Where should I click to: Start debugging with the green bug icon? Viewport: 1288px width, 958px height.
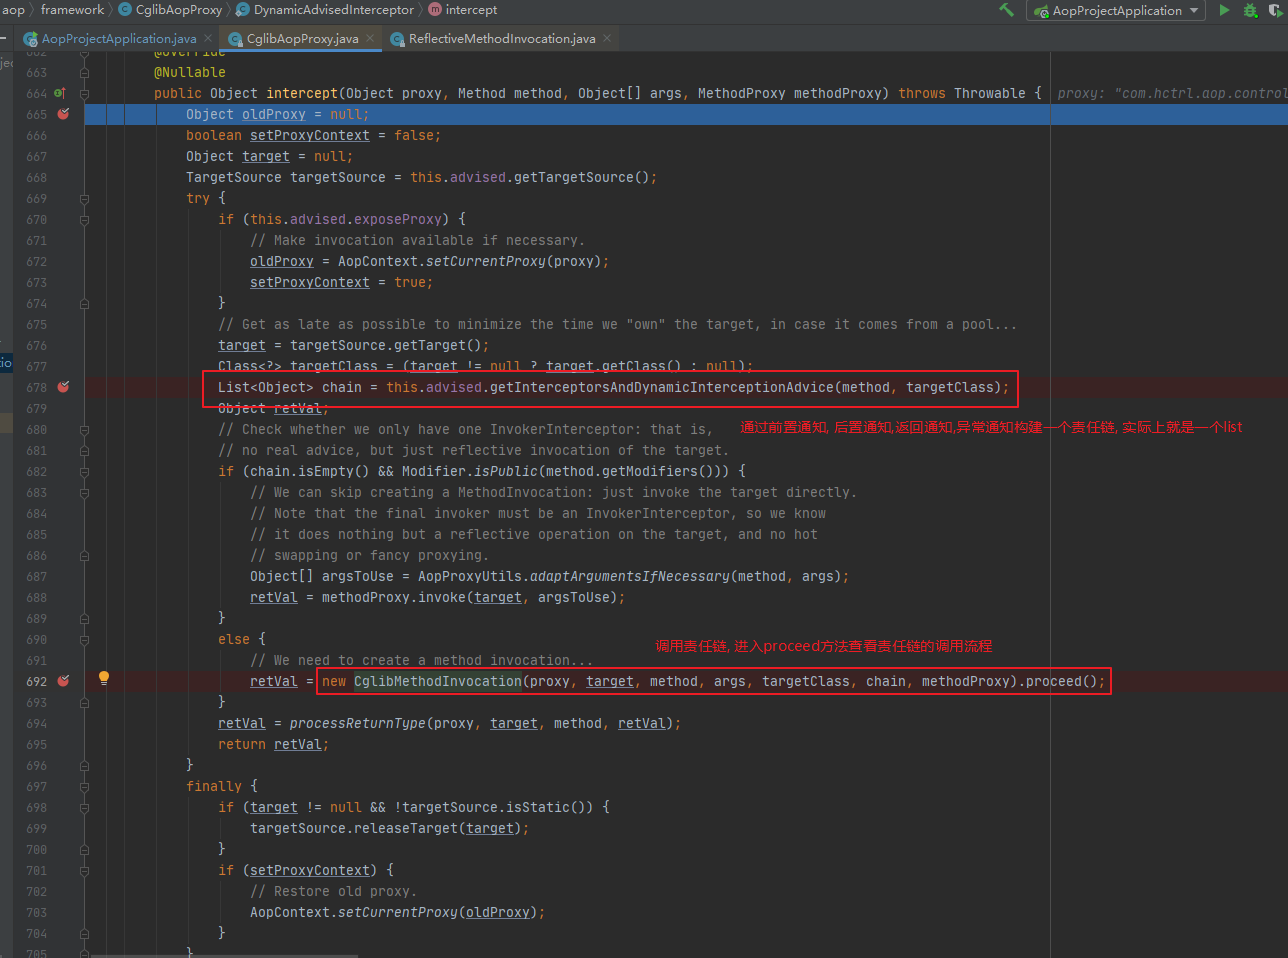[1250, 10]
